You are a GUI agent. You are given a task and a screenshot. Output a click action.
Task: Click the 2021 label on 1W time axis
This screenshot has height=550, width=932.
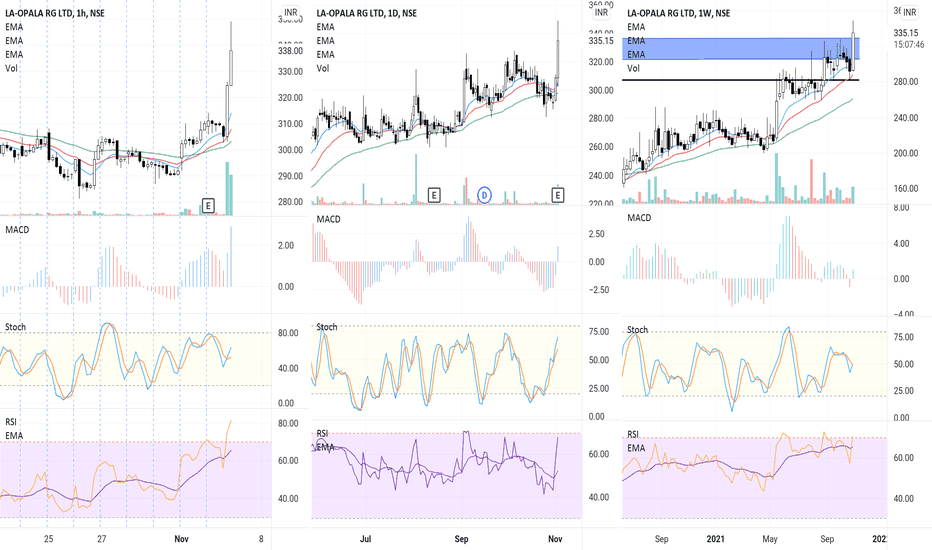click(716, 539)
